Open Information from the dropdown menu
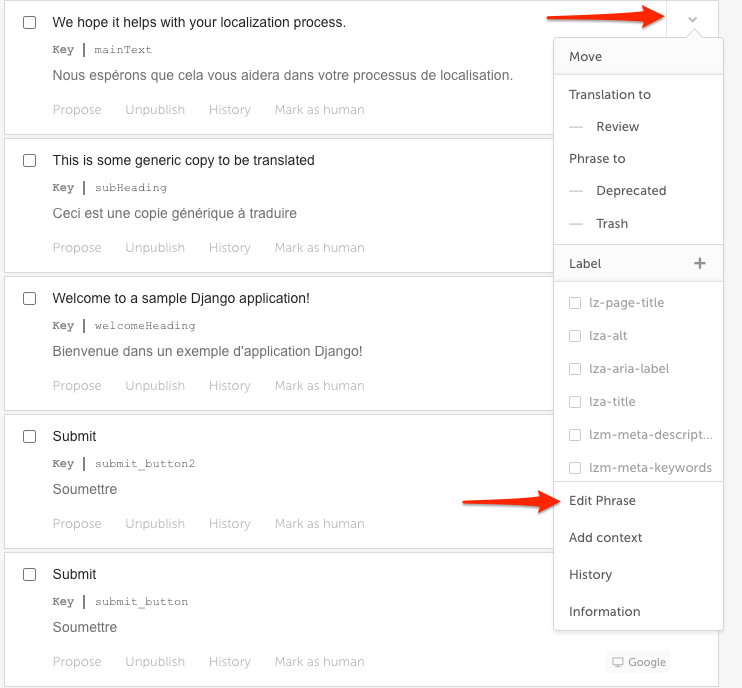Viewport: 742px width, 688px height. [x=604, y=611]
